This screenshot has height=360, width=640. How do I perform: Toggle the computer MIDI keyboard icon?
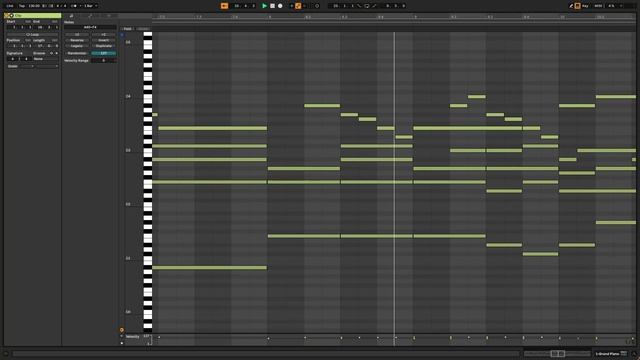(578, 6)
